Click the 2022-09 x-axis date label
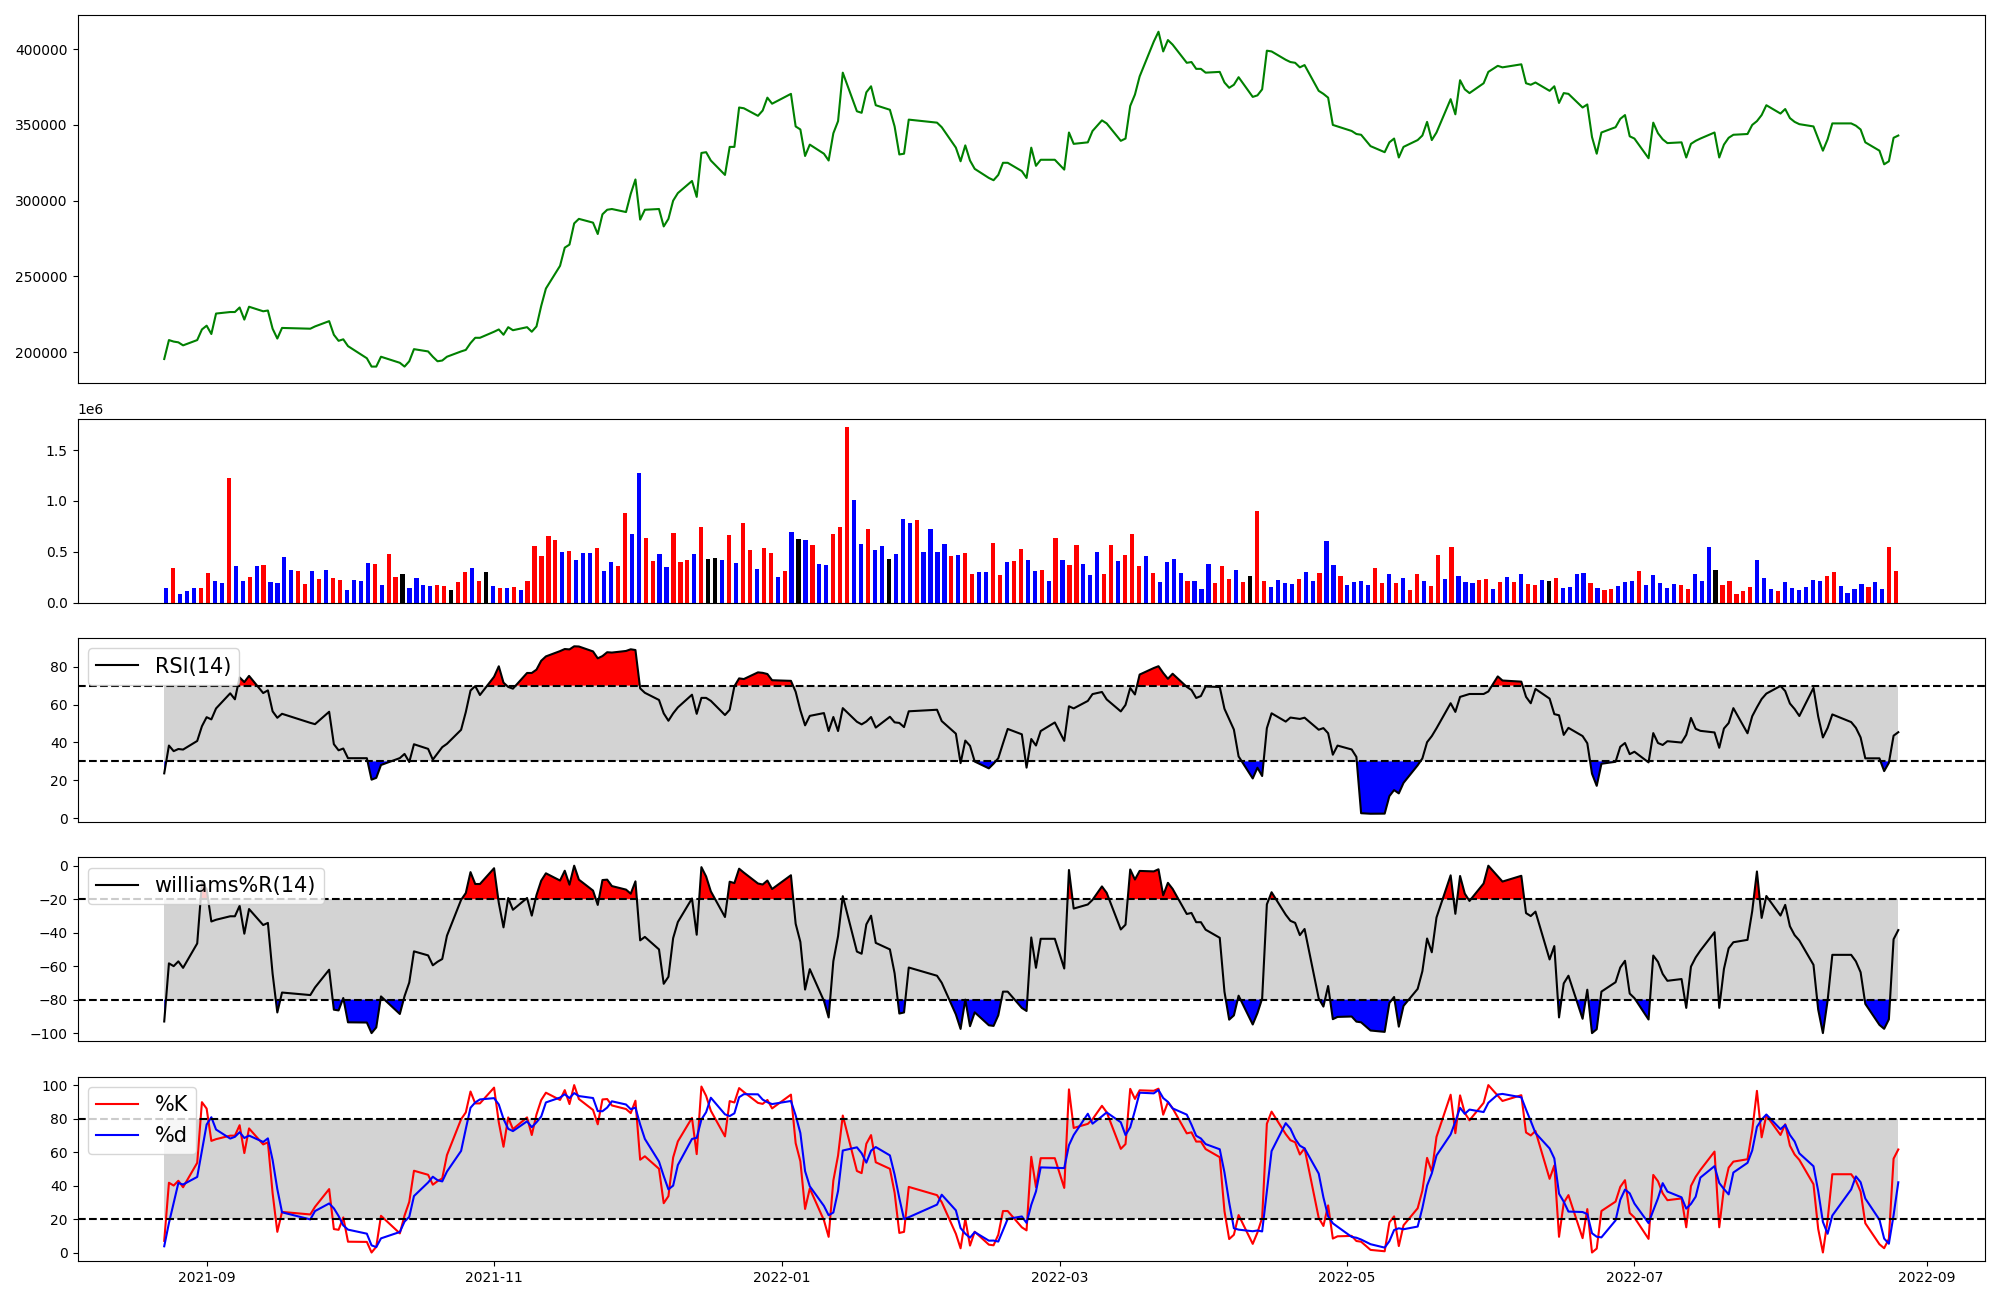Screen dimensions: 2000x1300 1926,1277
